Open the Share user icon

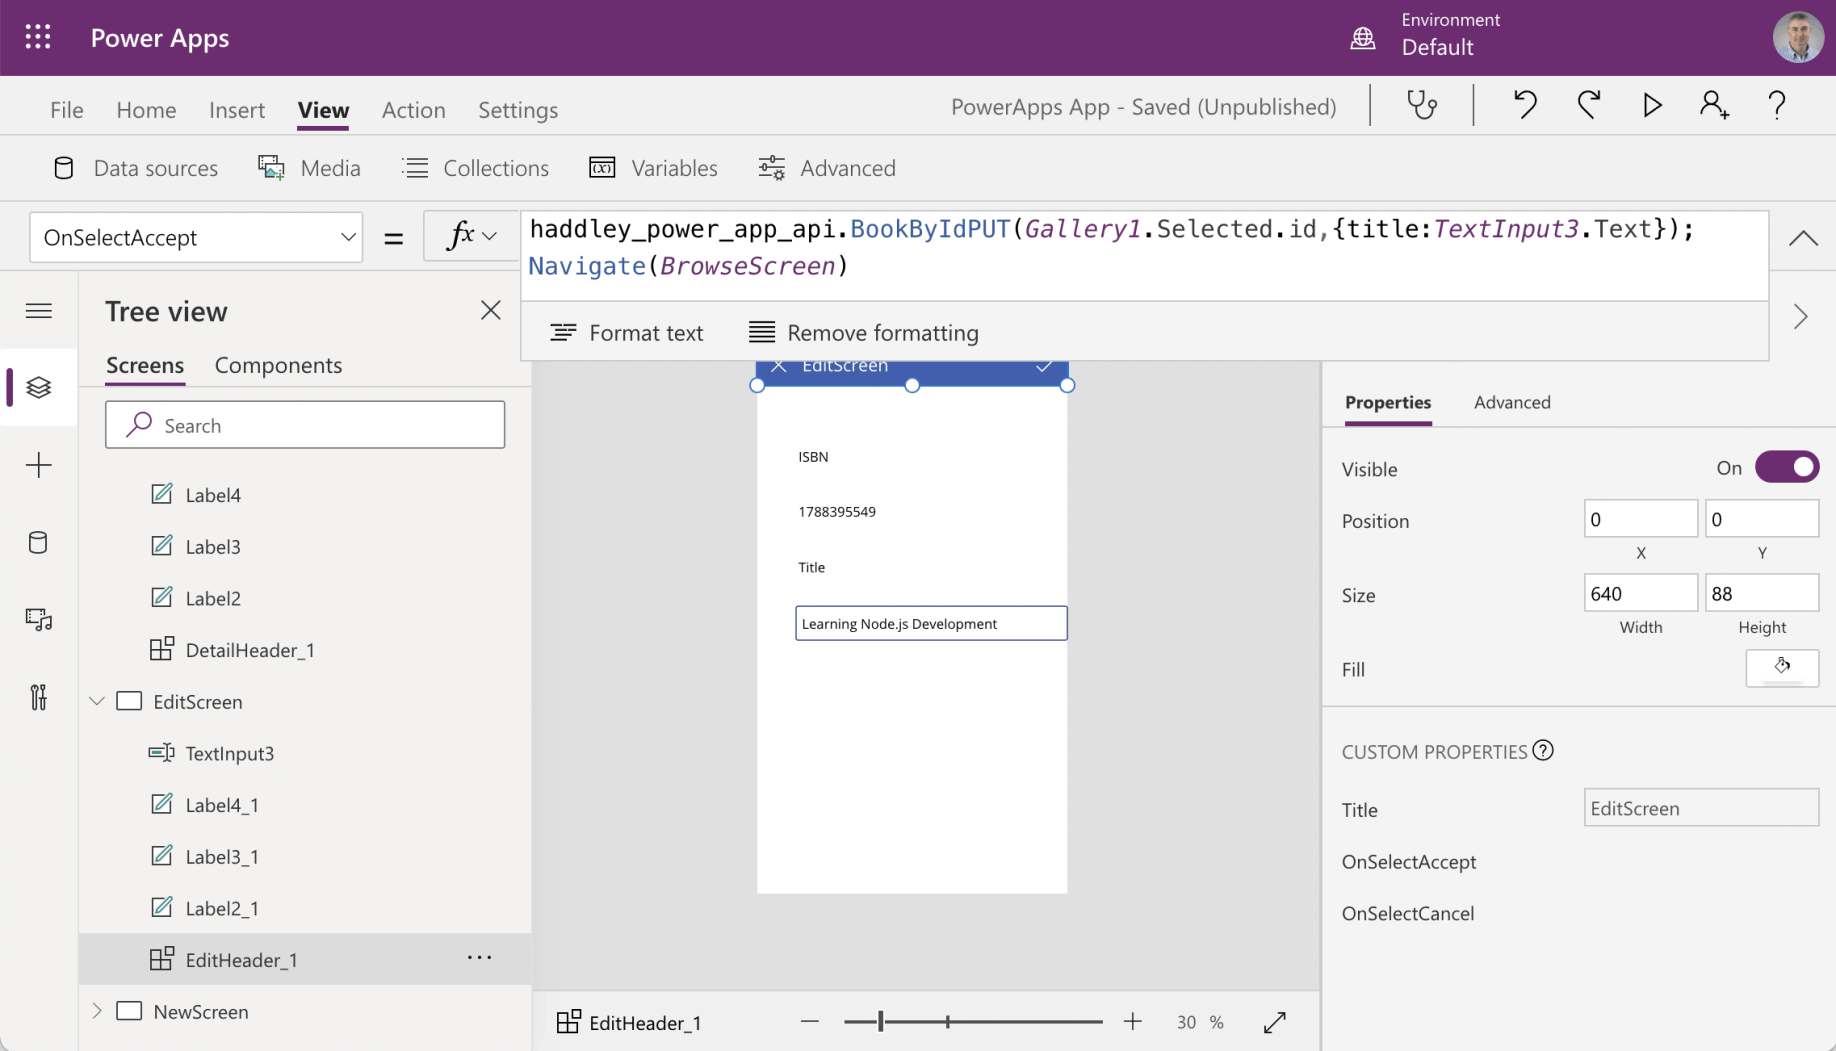click(1714, 105)
